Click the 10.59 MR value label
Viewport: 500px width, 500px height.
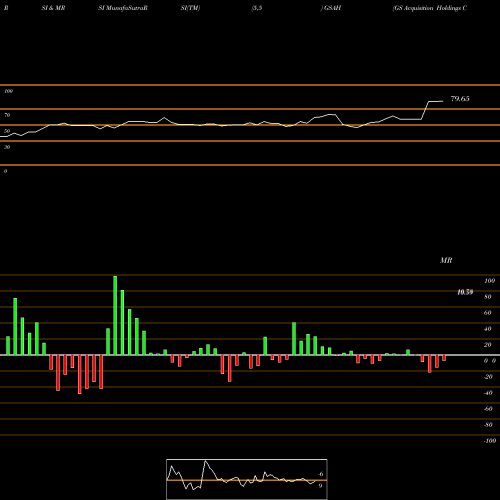tap(465, 292)
